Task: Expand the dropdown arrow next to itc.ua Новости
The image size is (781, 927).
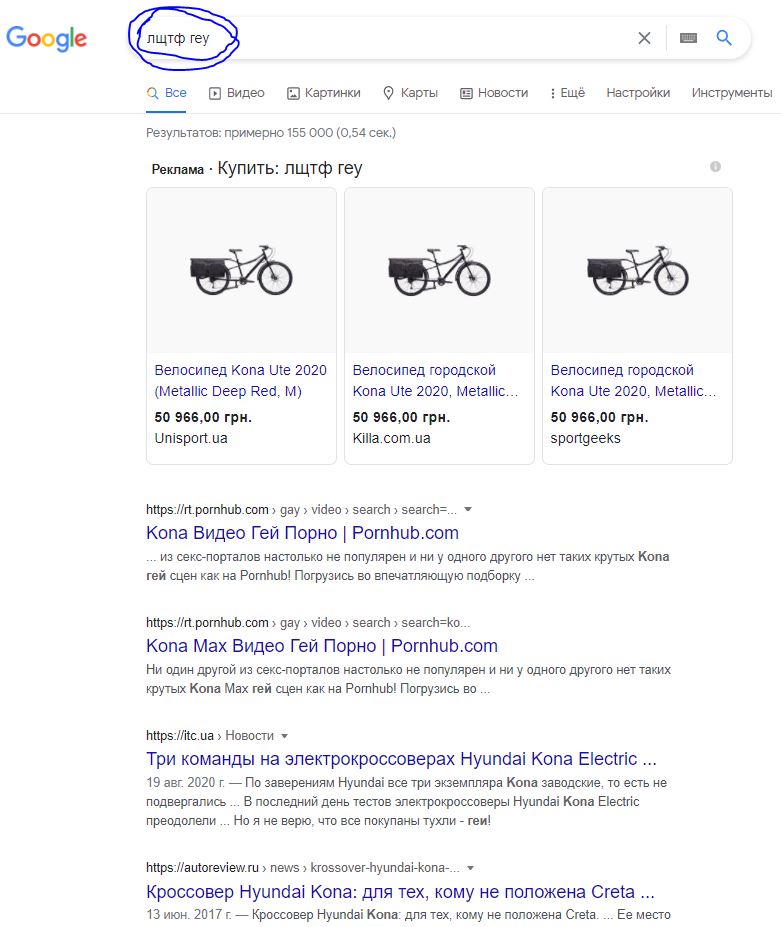Action: (x=284, y=736)
